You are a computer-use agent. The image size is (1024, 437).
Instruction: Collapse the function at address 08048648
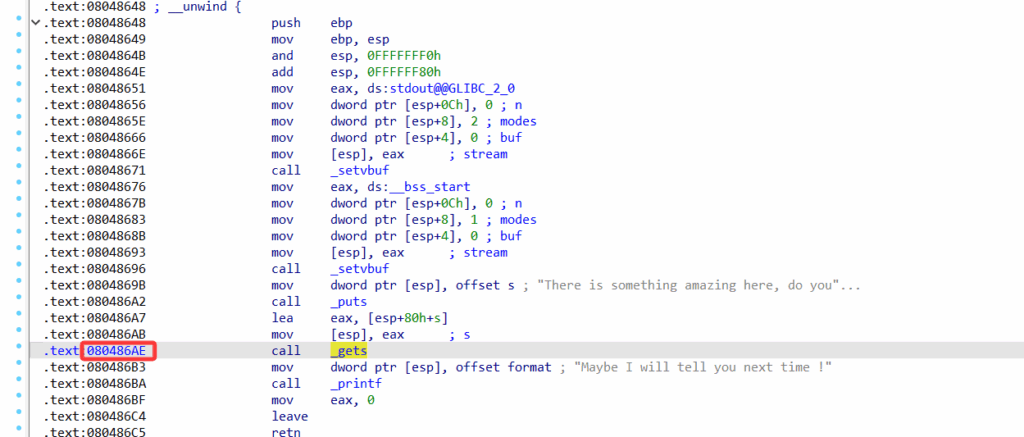[36, 21]
